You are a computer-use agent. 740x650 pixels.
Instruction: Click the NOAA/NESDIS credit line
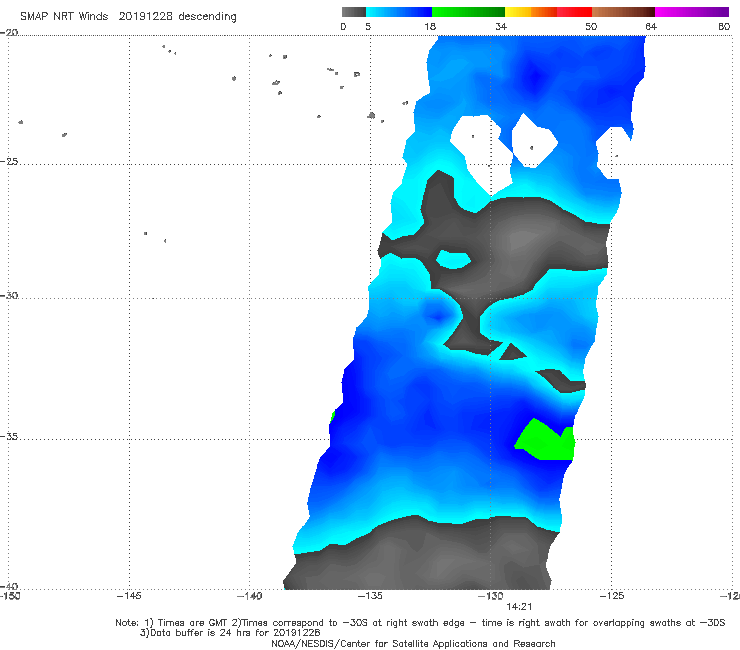point(413,643)
